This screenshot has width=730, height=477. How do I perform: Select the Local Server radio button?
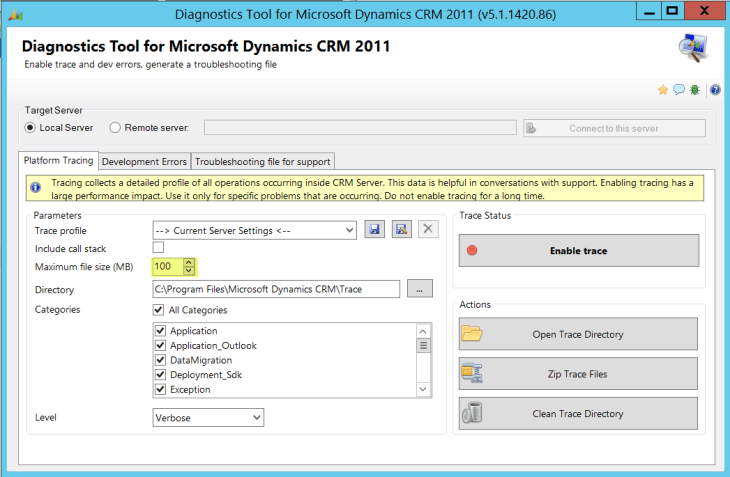click(x=31, y=128)
